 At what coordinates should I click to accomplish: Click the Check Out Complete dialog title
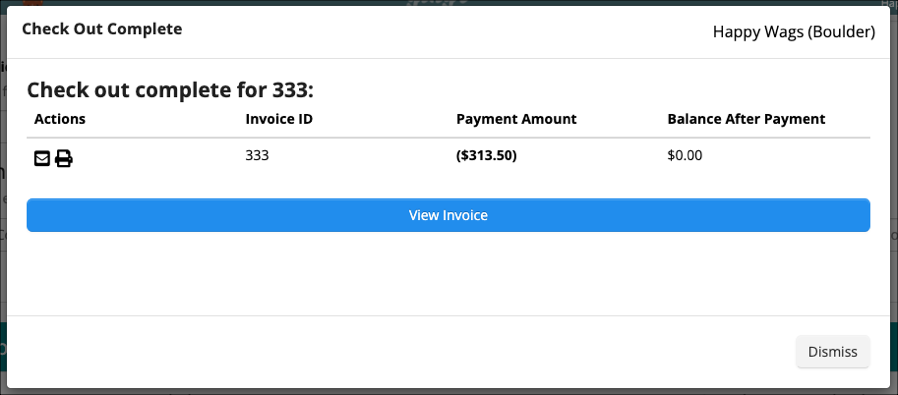point(102,29)
